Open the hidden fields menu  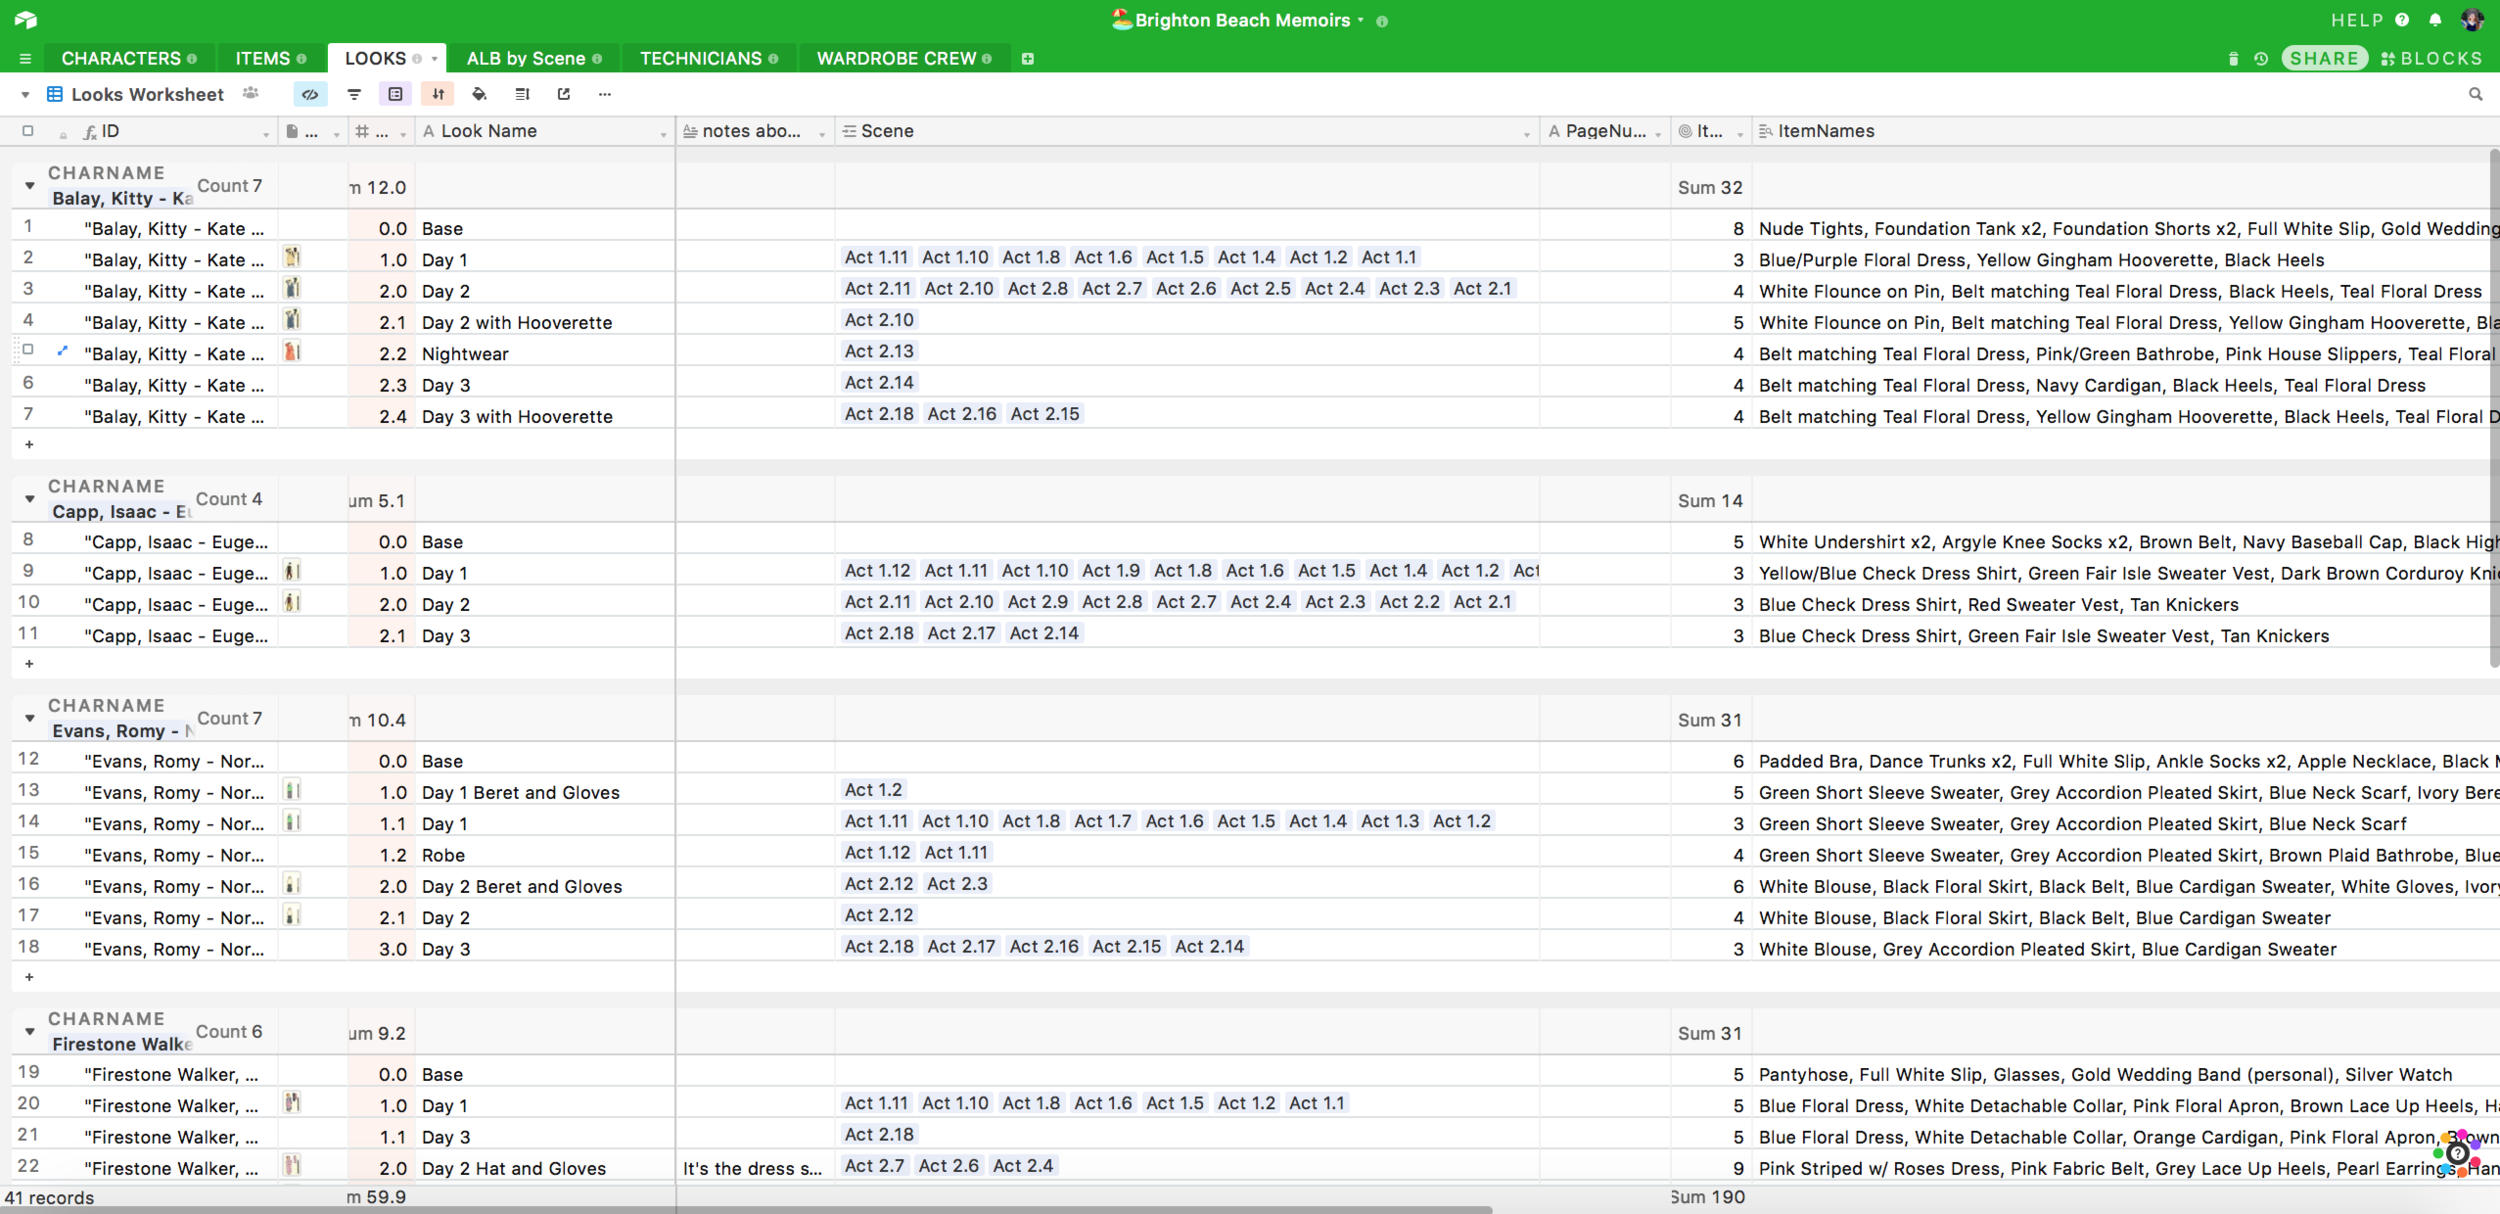coord(310,94)
